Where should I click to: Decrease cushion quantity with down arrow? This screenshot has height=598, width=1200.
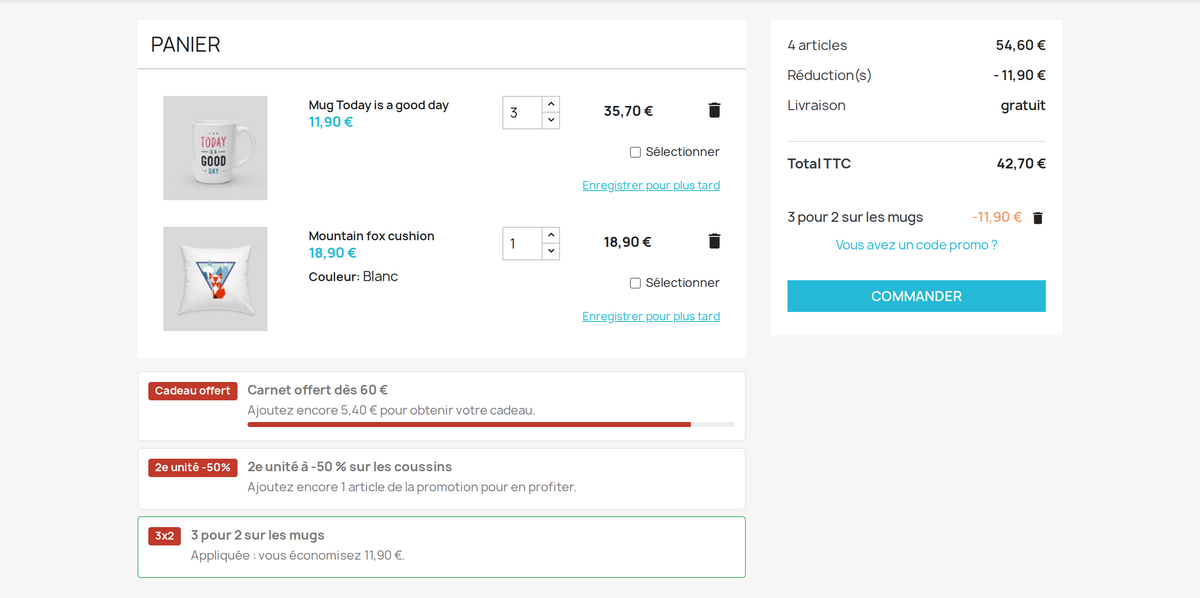point(551,251)
